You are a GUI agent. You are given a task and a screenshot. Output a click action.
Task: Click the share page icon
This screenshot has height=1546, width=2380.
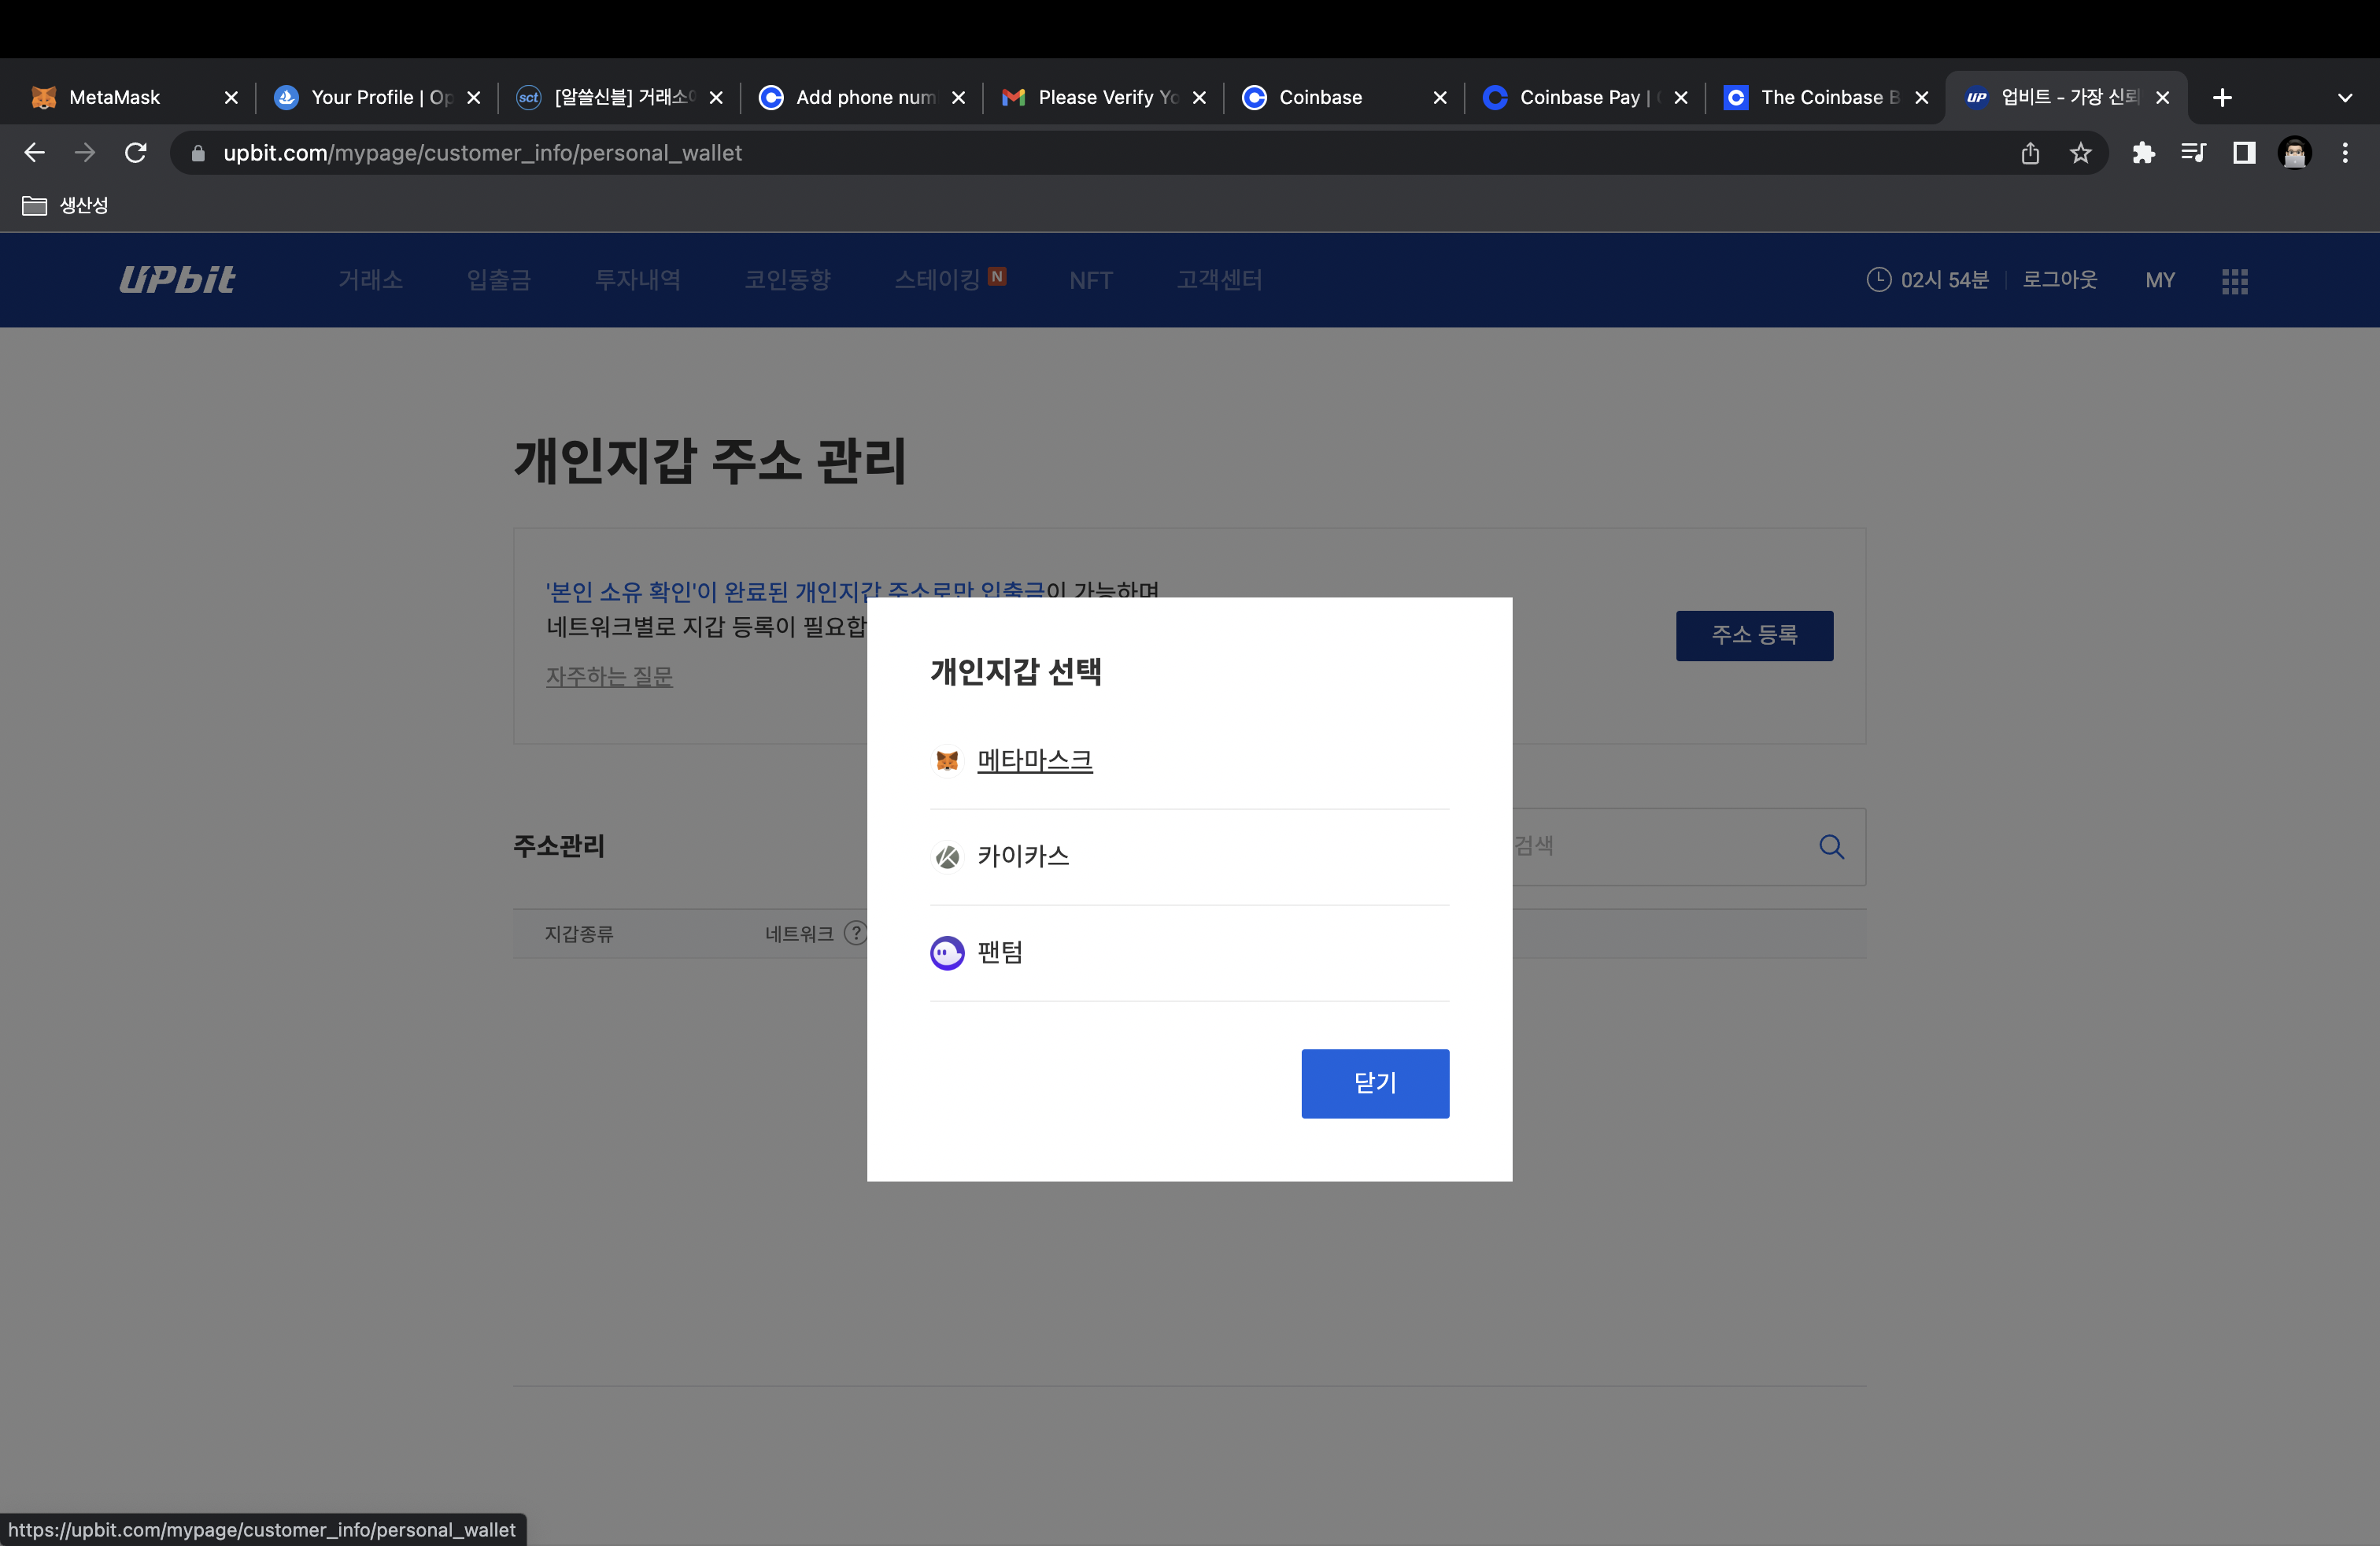(2030, 153)
